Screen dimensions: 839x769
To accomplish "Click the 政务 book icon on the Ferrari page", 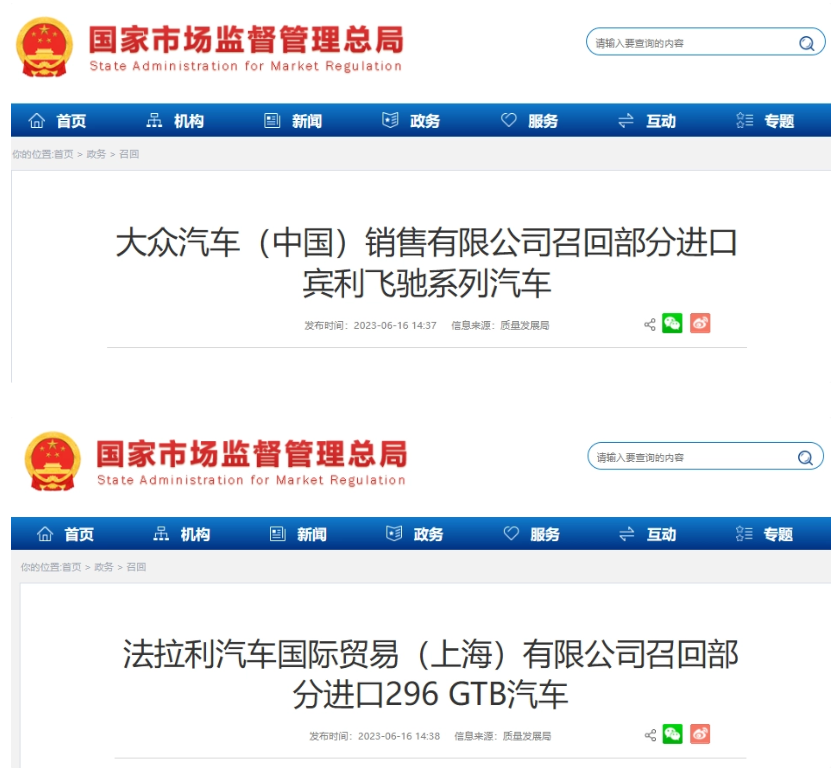I will (x=394, y=534).
